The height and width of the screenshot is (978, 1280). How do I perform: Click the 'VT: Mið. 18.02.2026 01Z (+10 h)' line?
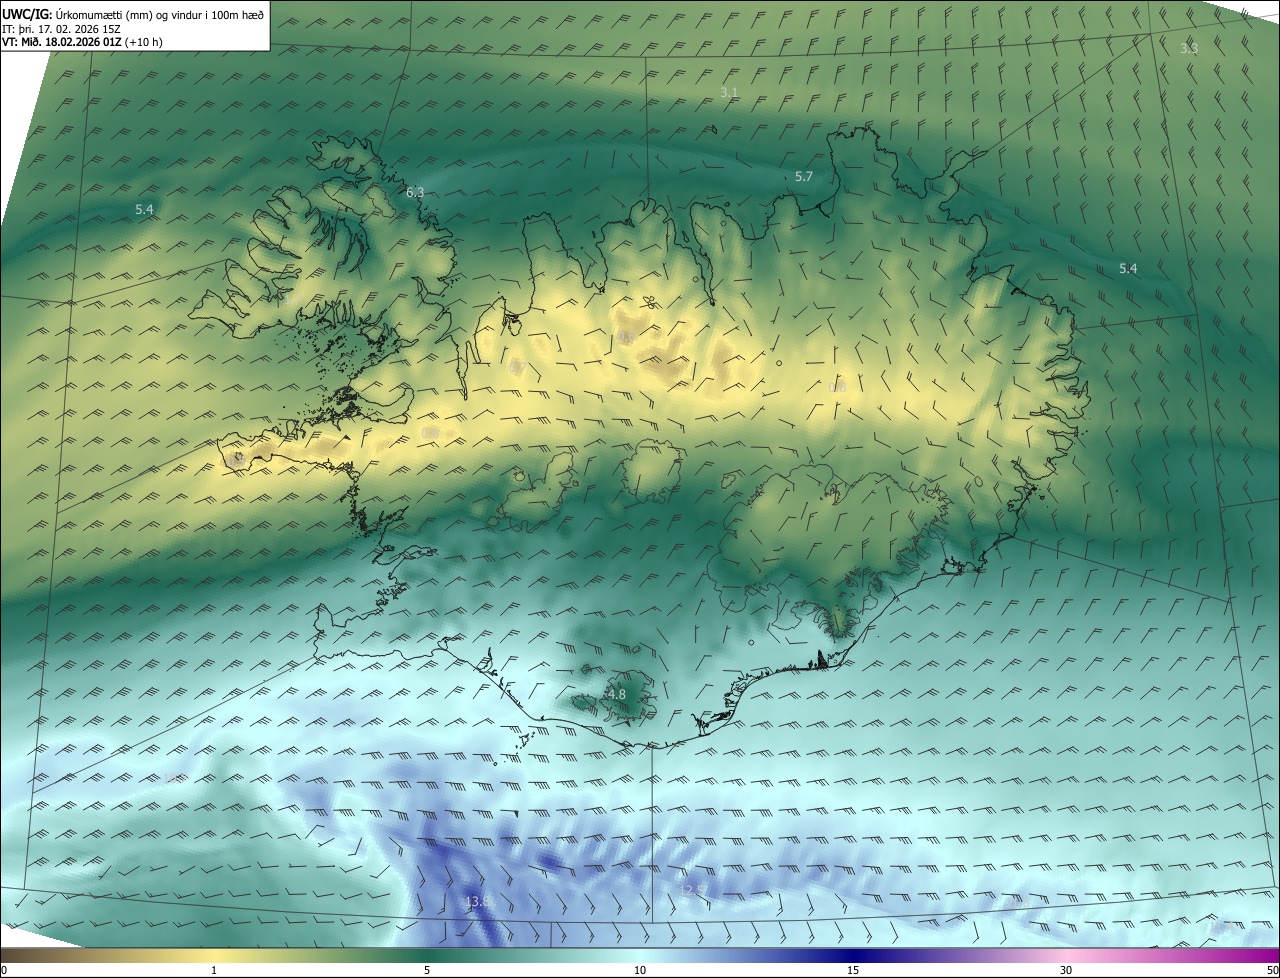(x=82, y=42)
